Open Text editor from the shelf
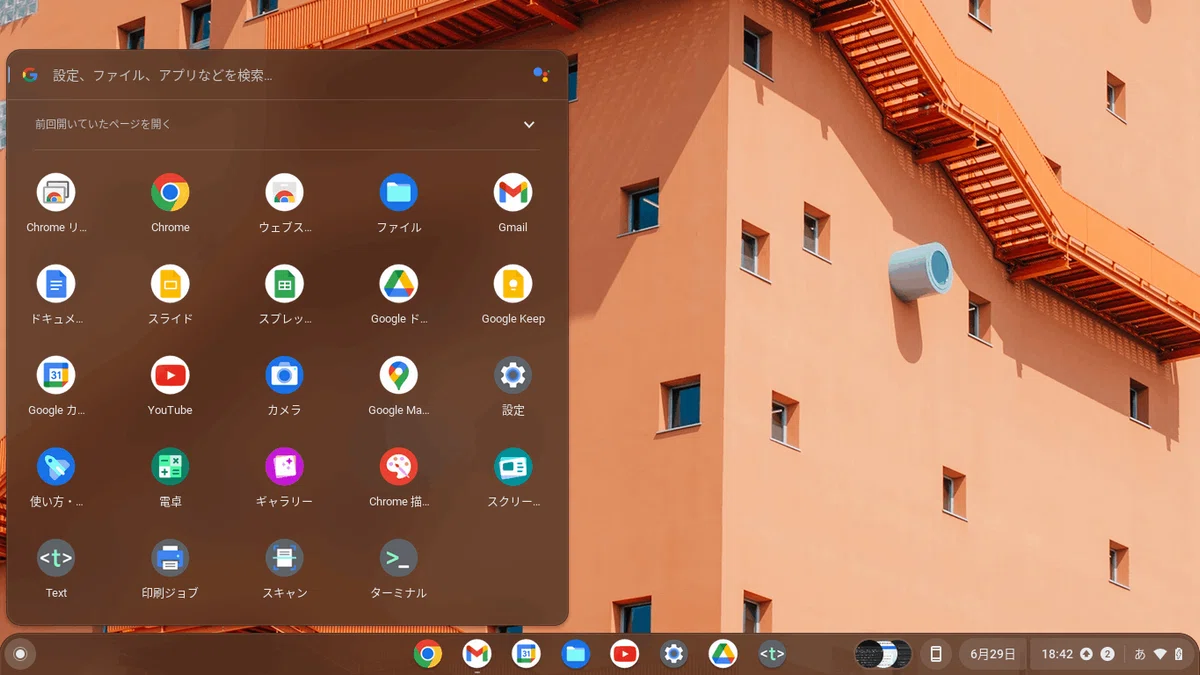The height and width of the screenshot is (675, 1200). point(772,654)
